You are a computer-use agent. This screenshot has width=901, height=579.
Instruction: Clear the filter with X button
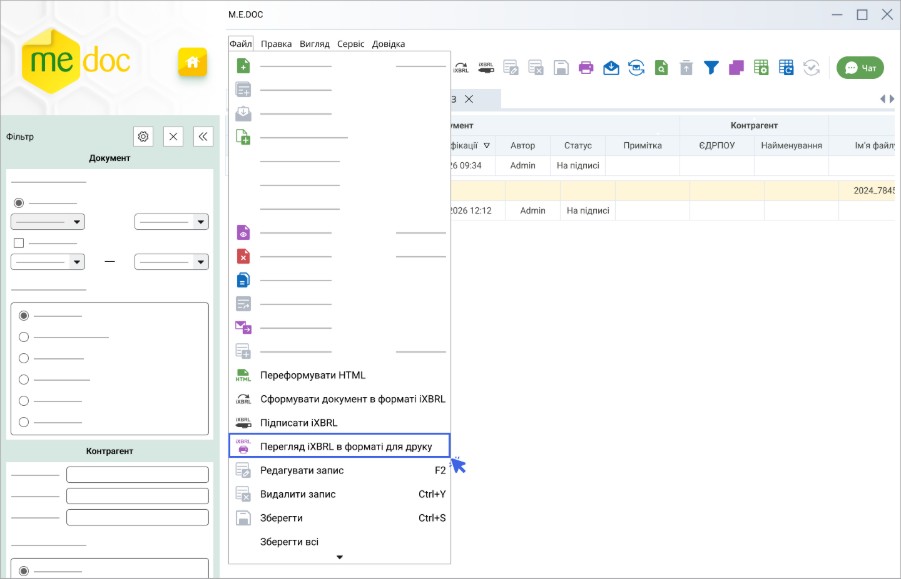(x=173, y=137)
